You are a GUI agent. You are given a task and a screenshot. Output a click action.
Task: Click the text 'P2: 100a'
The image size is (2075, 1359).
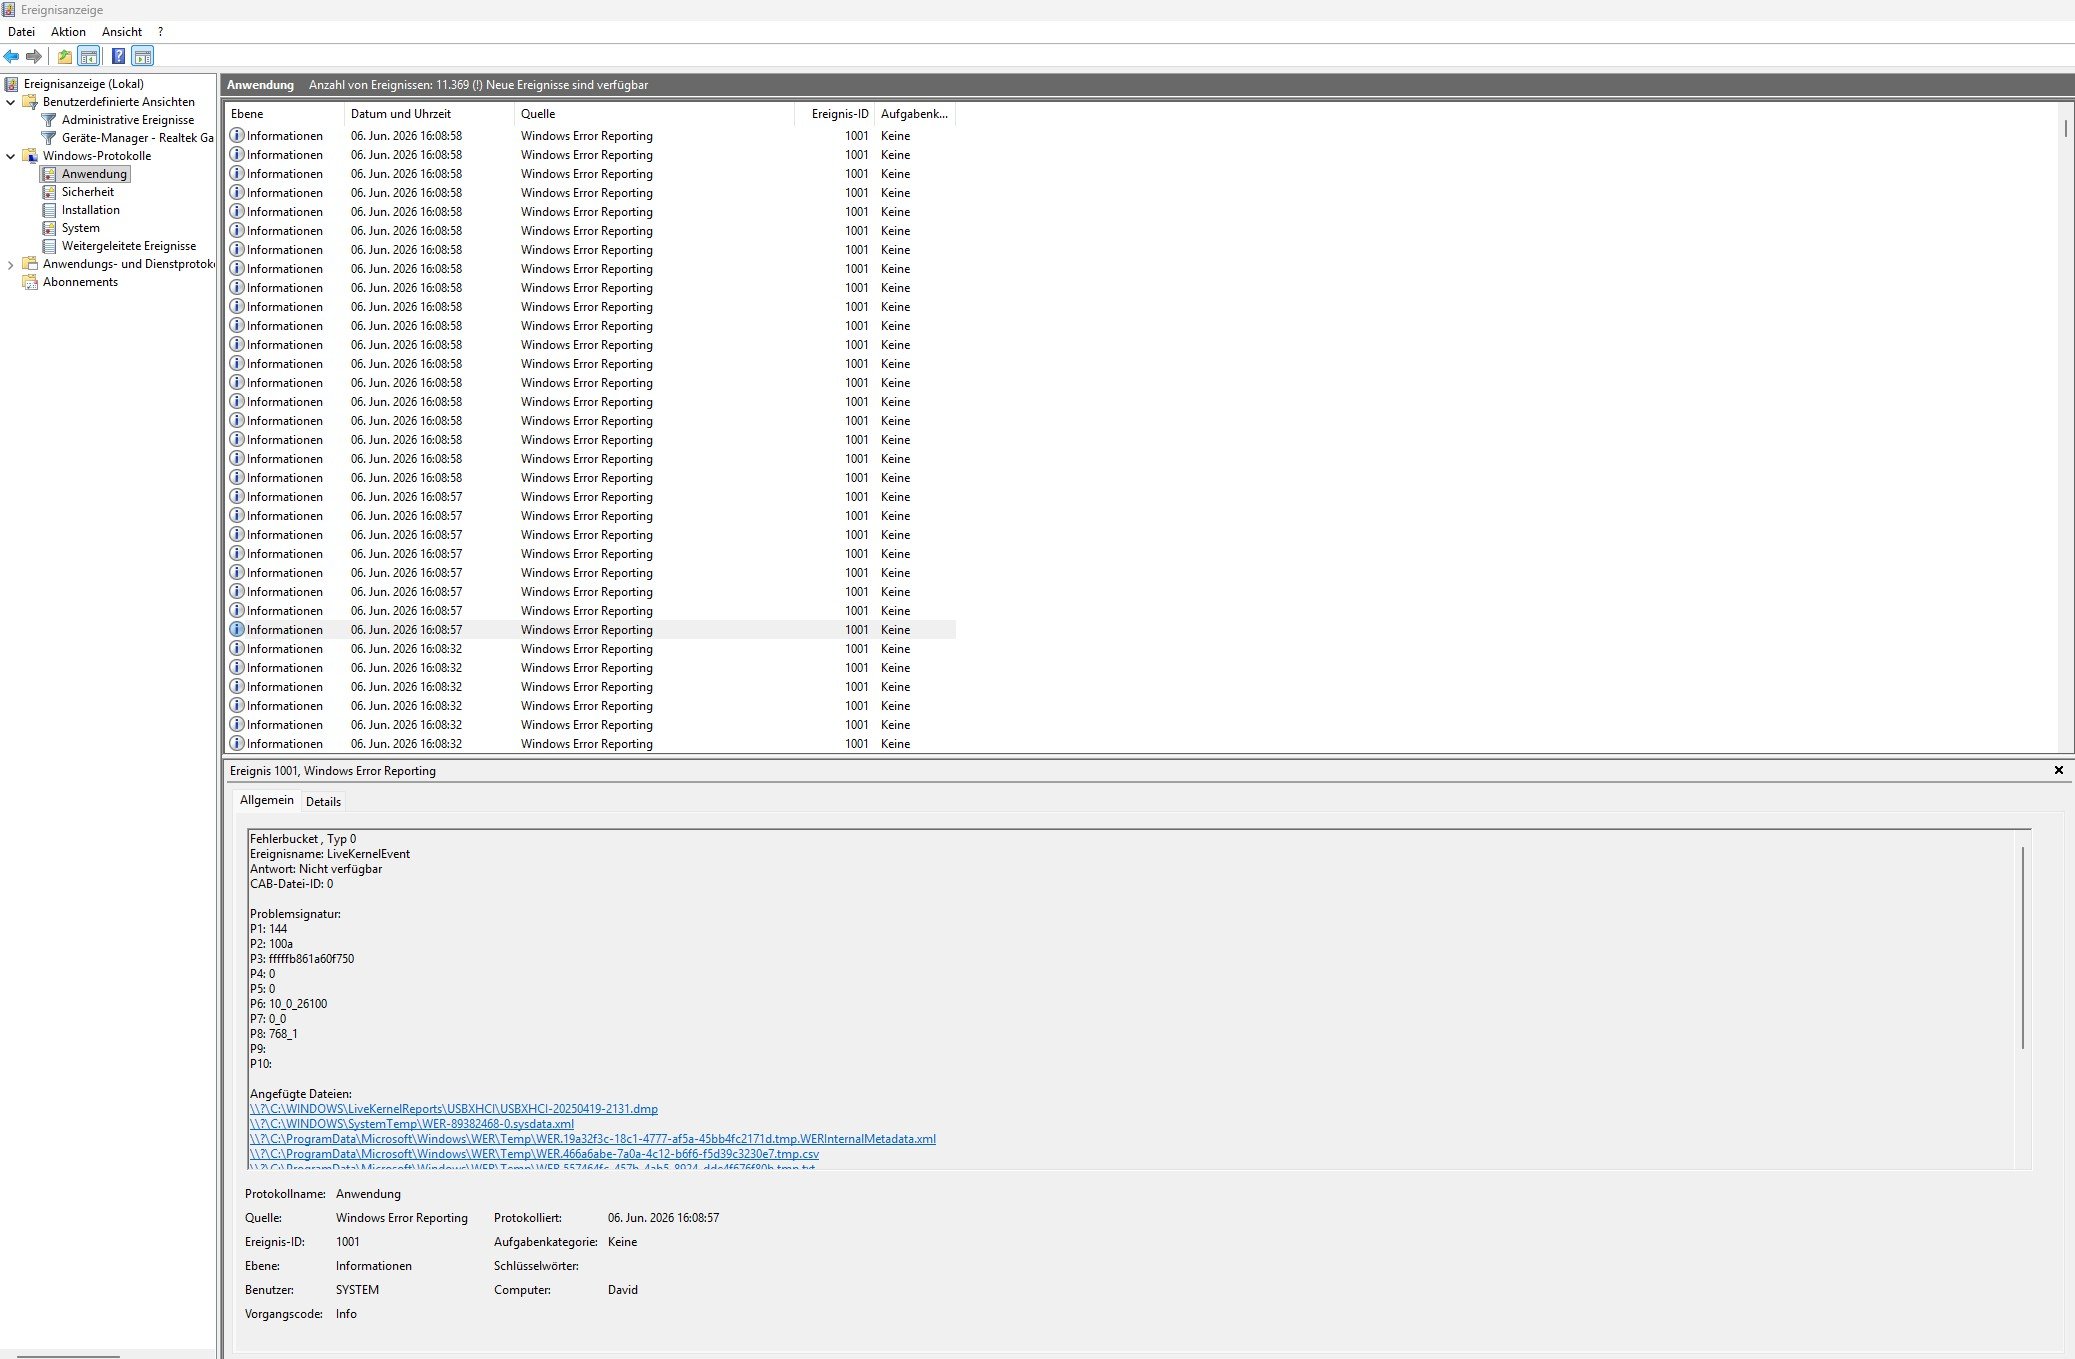coord(271,944)
